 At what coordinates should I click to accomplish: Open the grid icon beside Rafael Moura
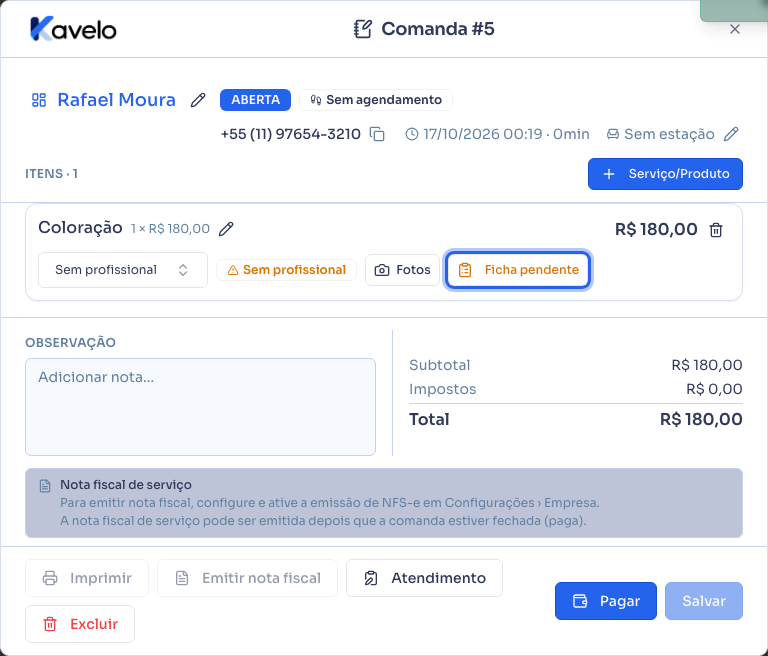tap(39, 100)
